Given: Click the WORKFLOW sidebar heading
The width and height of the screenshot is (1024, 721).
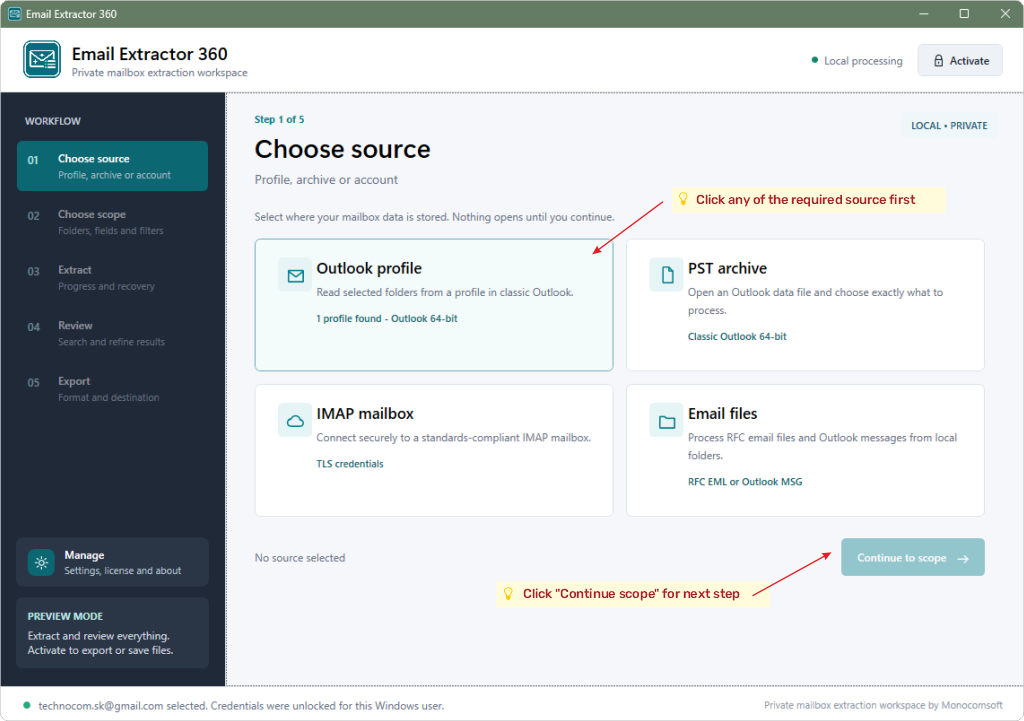Looking at the screenshot, I should (x=53, y=121).
